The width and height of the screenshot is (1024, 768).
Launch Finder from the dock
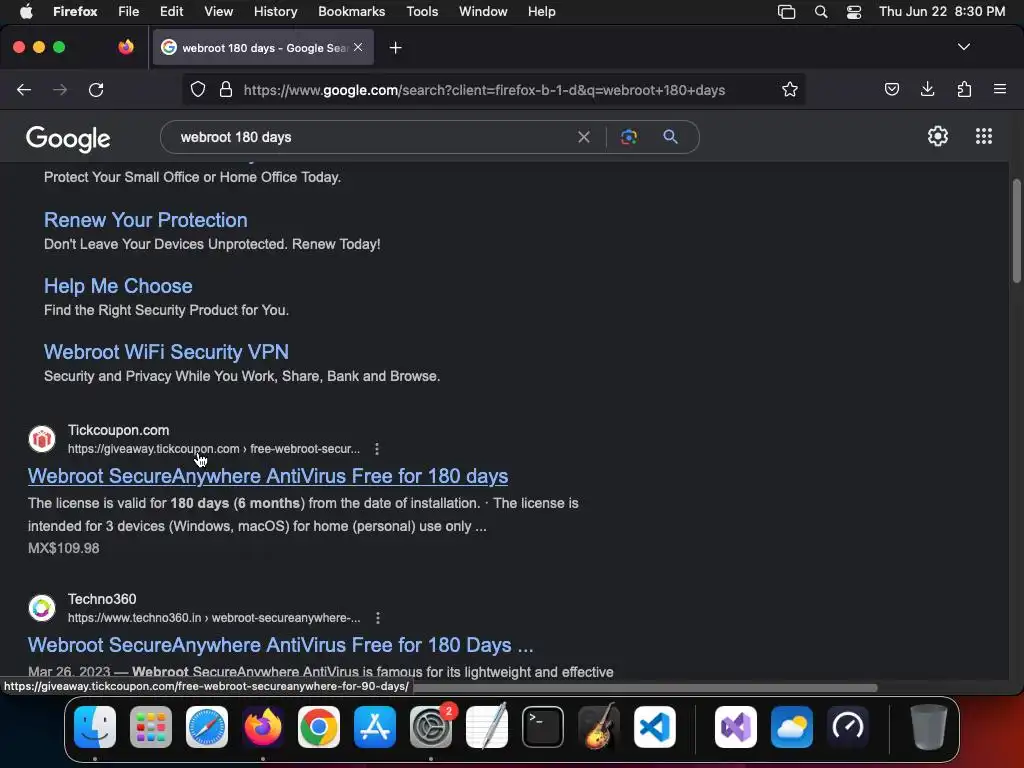(95, 727)
